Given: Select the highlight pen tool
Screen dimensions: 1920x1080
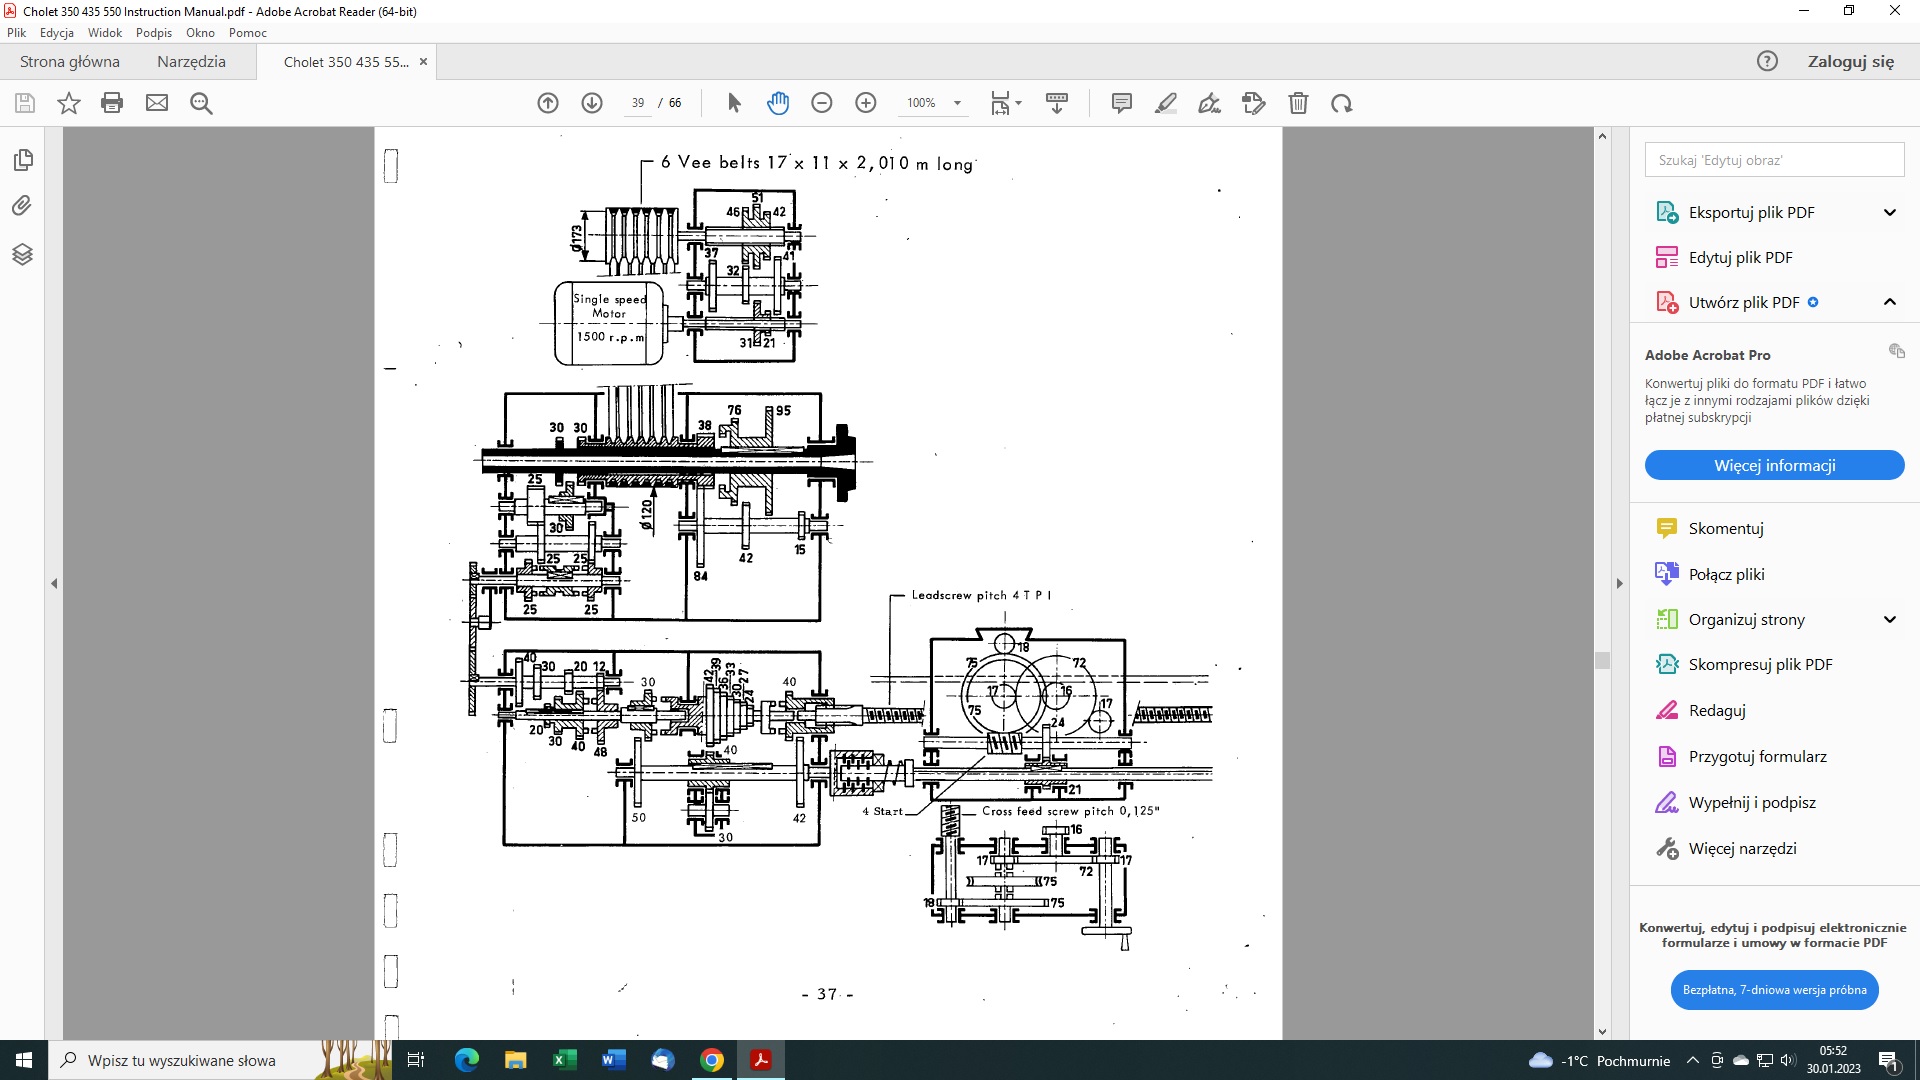Looking at the screenshot, I should 1166,103.
